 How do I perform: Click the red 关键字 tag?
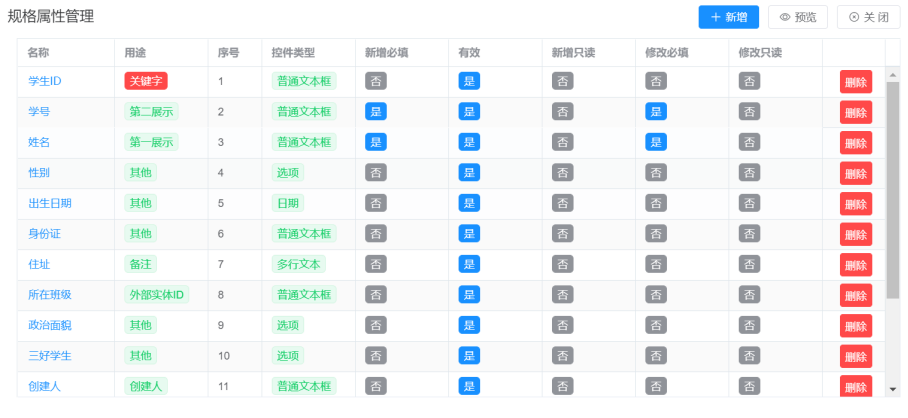point(146,81)
